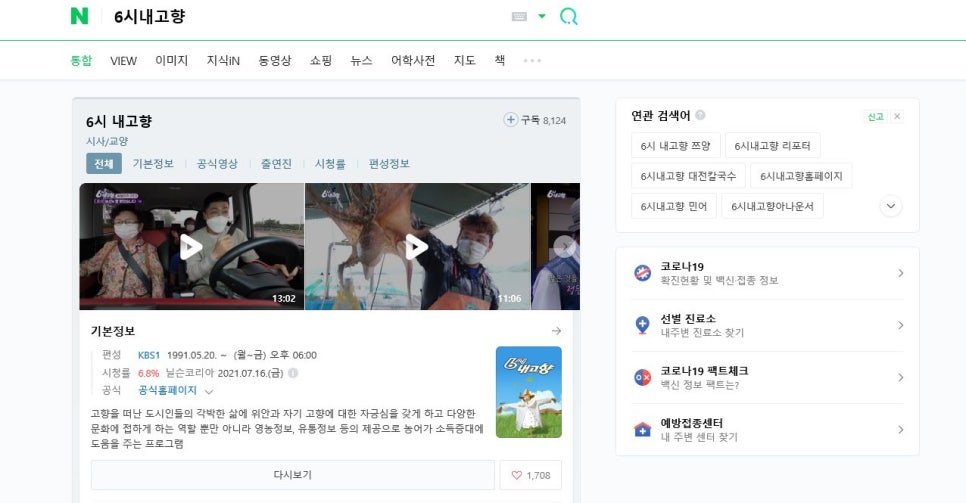966x503 pixels.
Task: Search related term 6시내고향아나운서
Action: tap(773, 206)
